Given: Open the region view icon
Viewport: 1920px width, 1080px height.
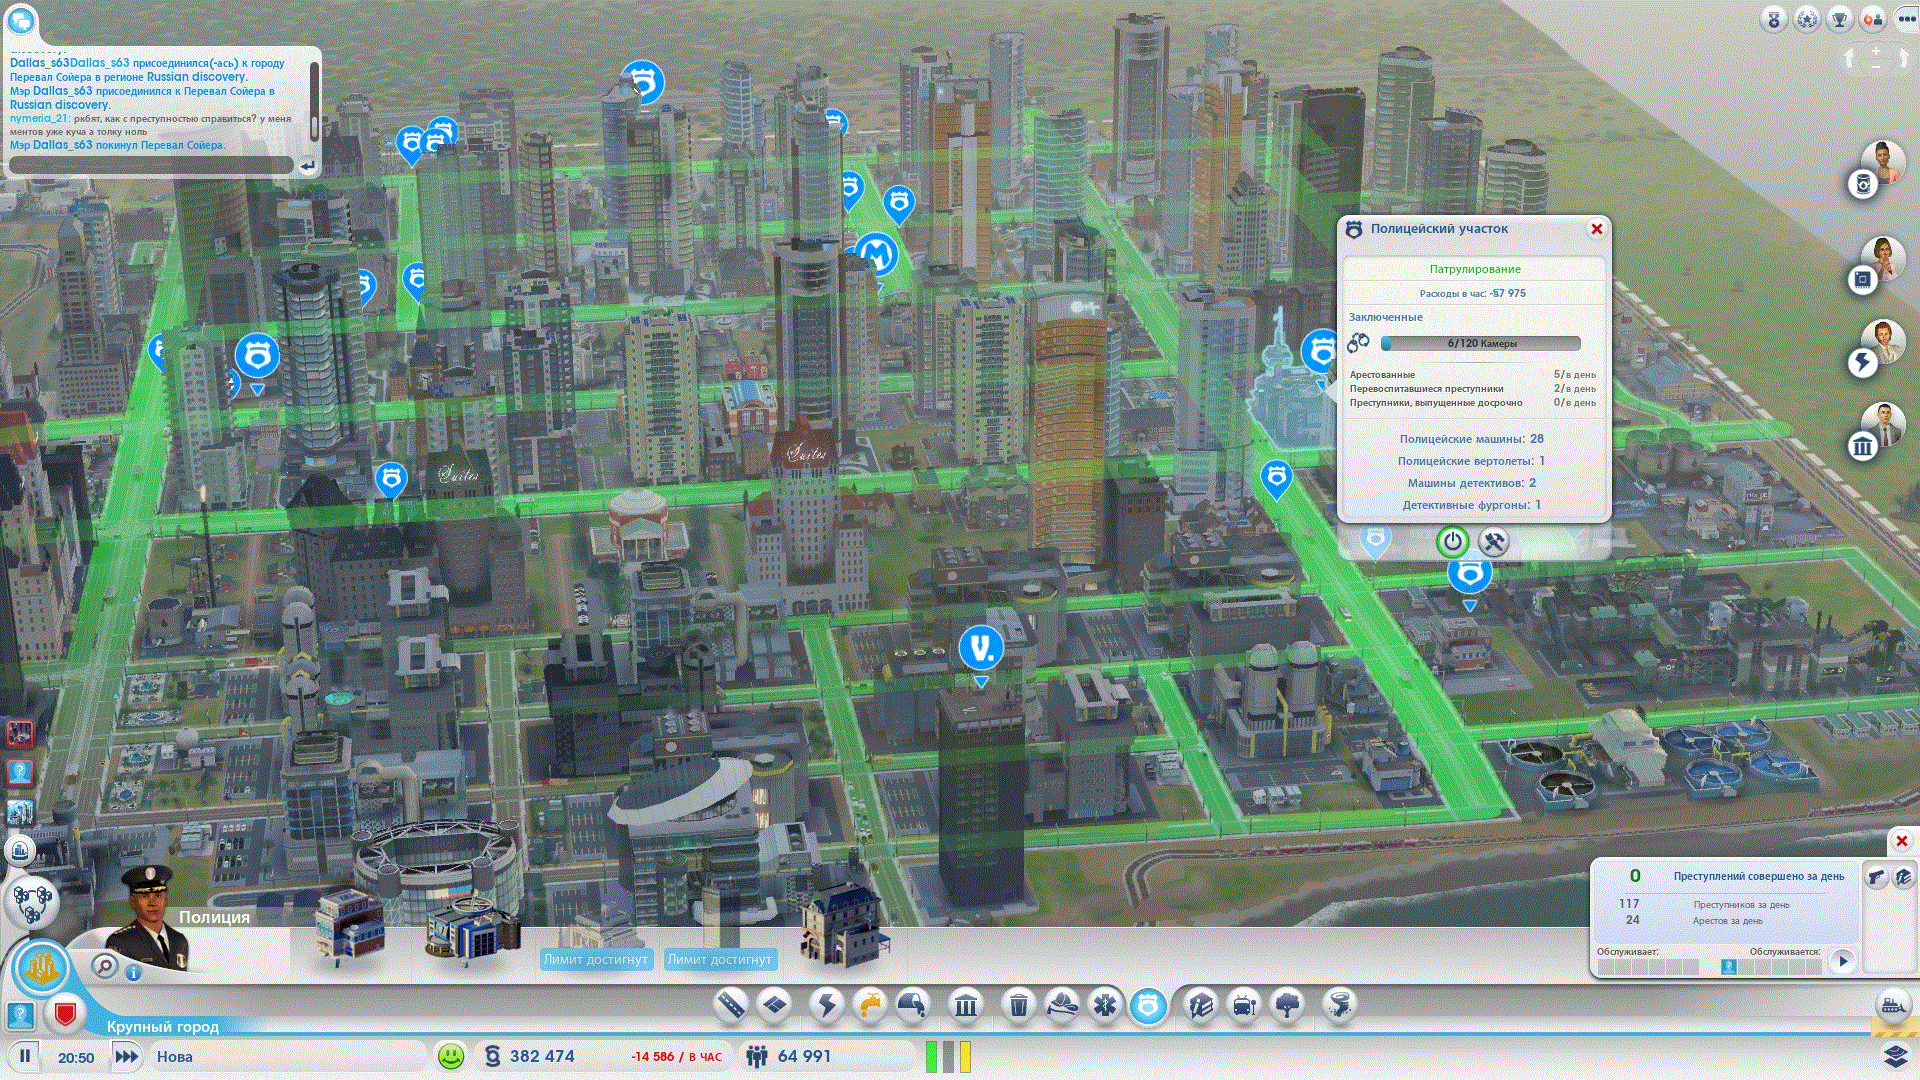Looking at the screenshot, I should click(33, 901).
